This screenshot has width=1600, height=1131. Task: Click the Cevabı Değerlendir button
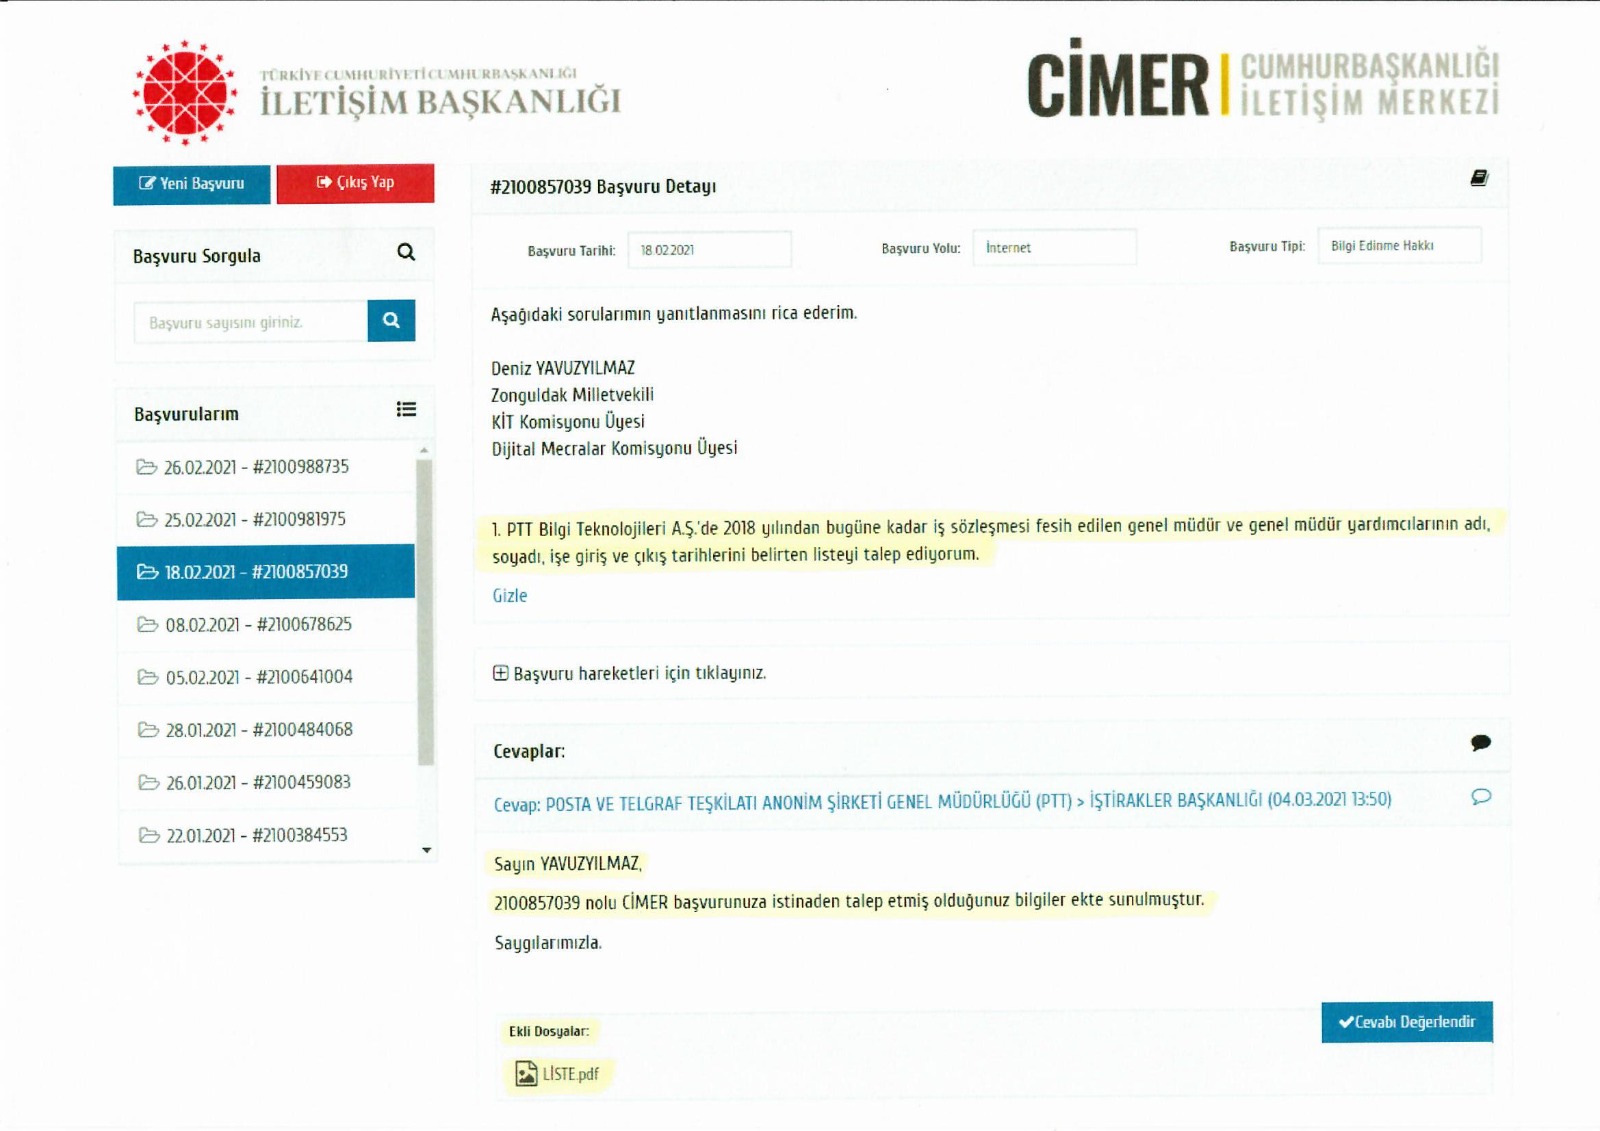click(x=1406, y=1022)
